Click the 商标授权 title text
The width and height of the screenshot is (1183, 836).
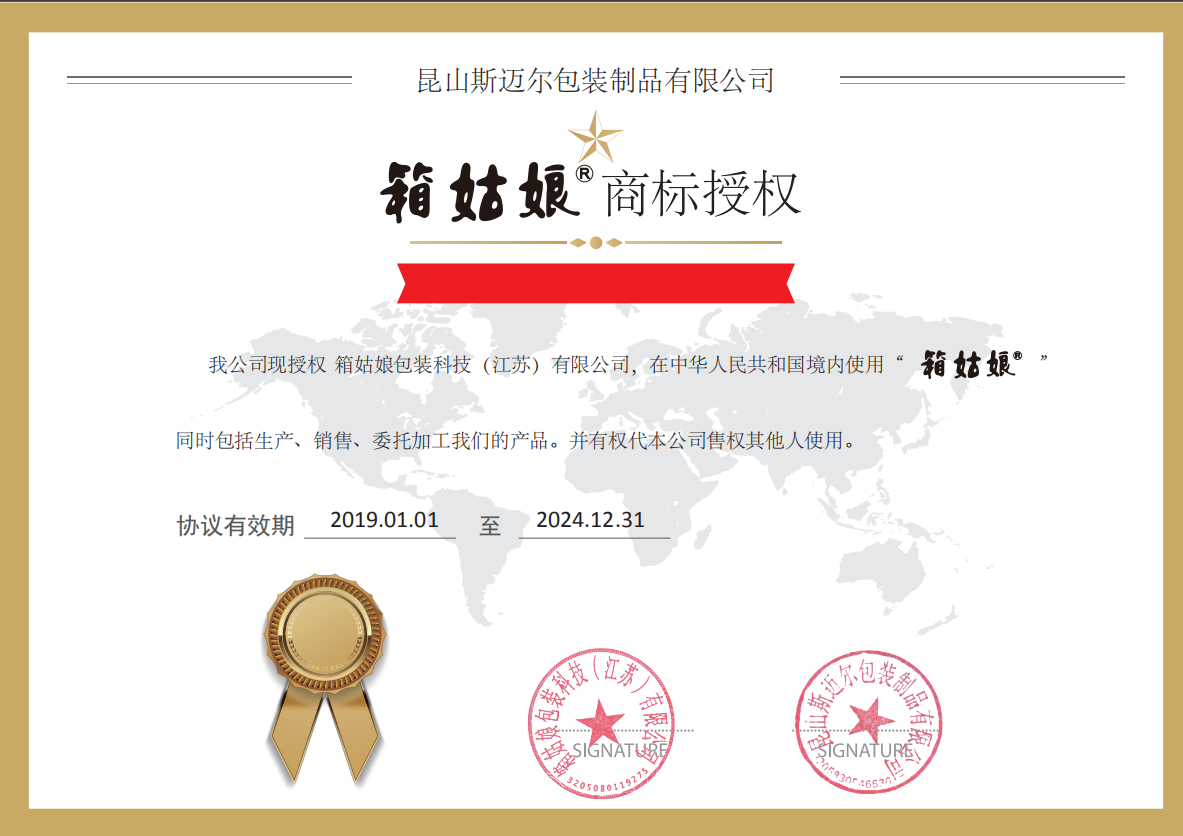[701, 194]
